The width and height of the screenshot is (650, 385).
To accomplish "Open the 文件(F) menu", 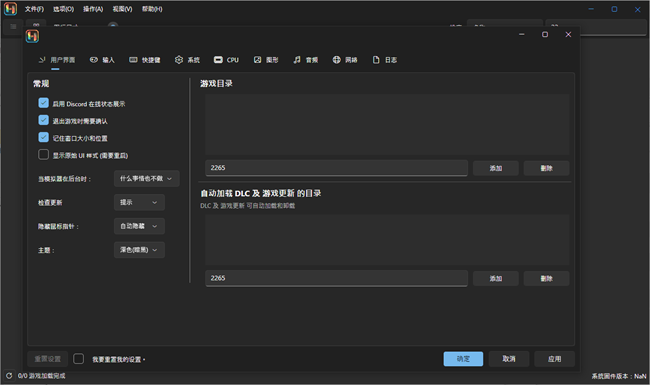I will 34,9.
